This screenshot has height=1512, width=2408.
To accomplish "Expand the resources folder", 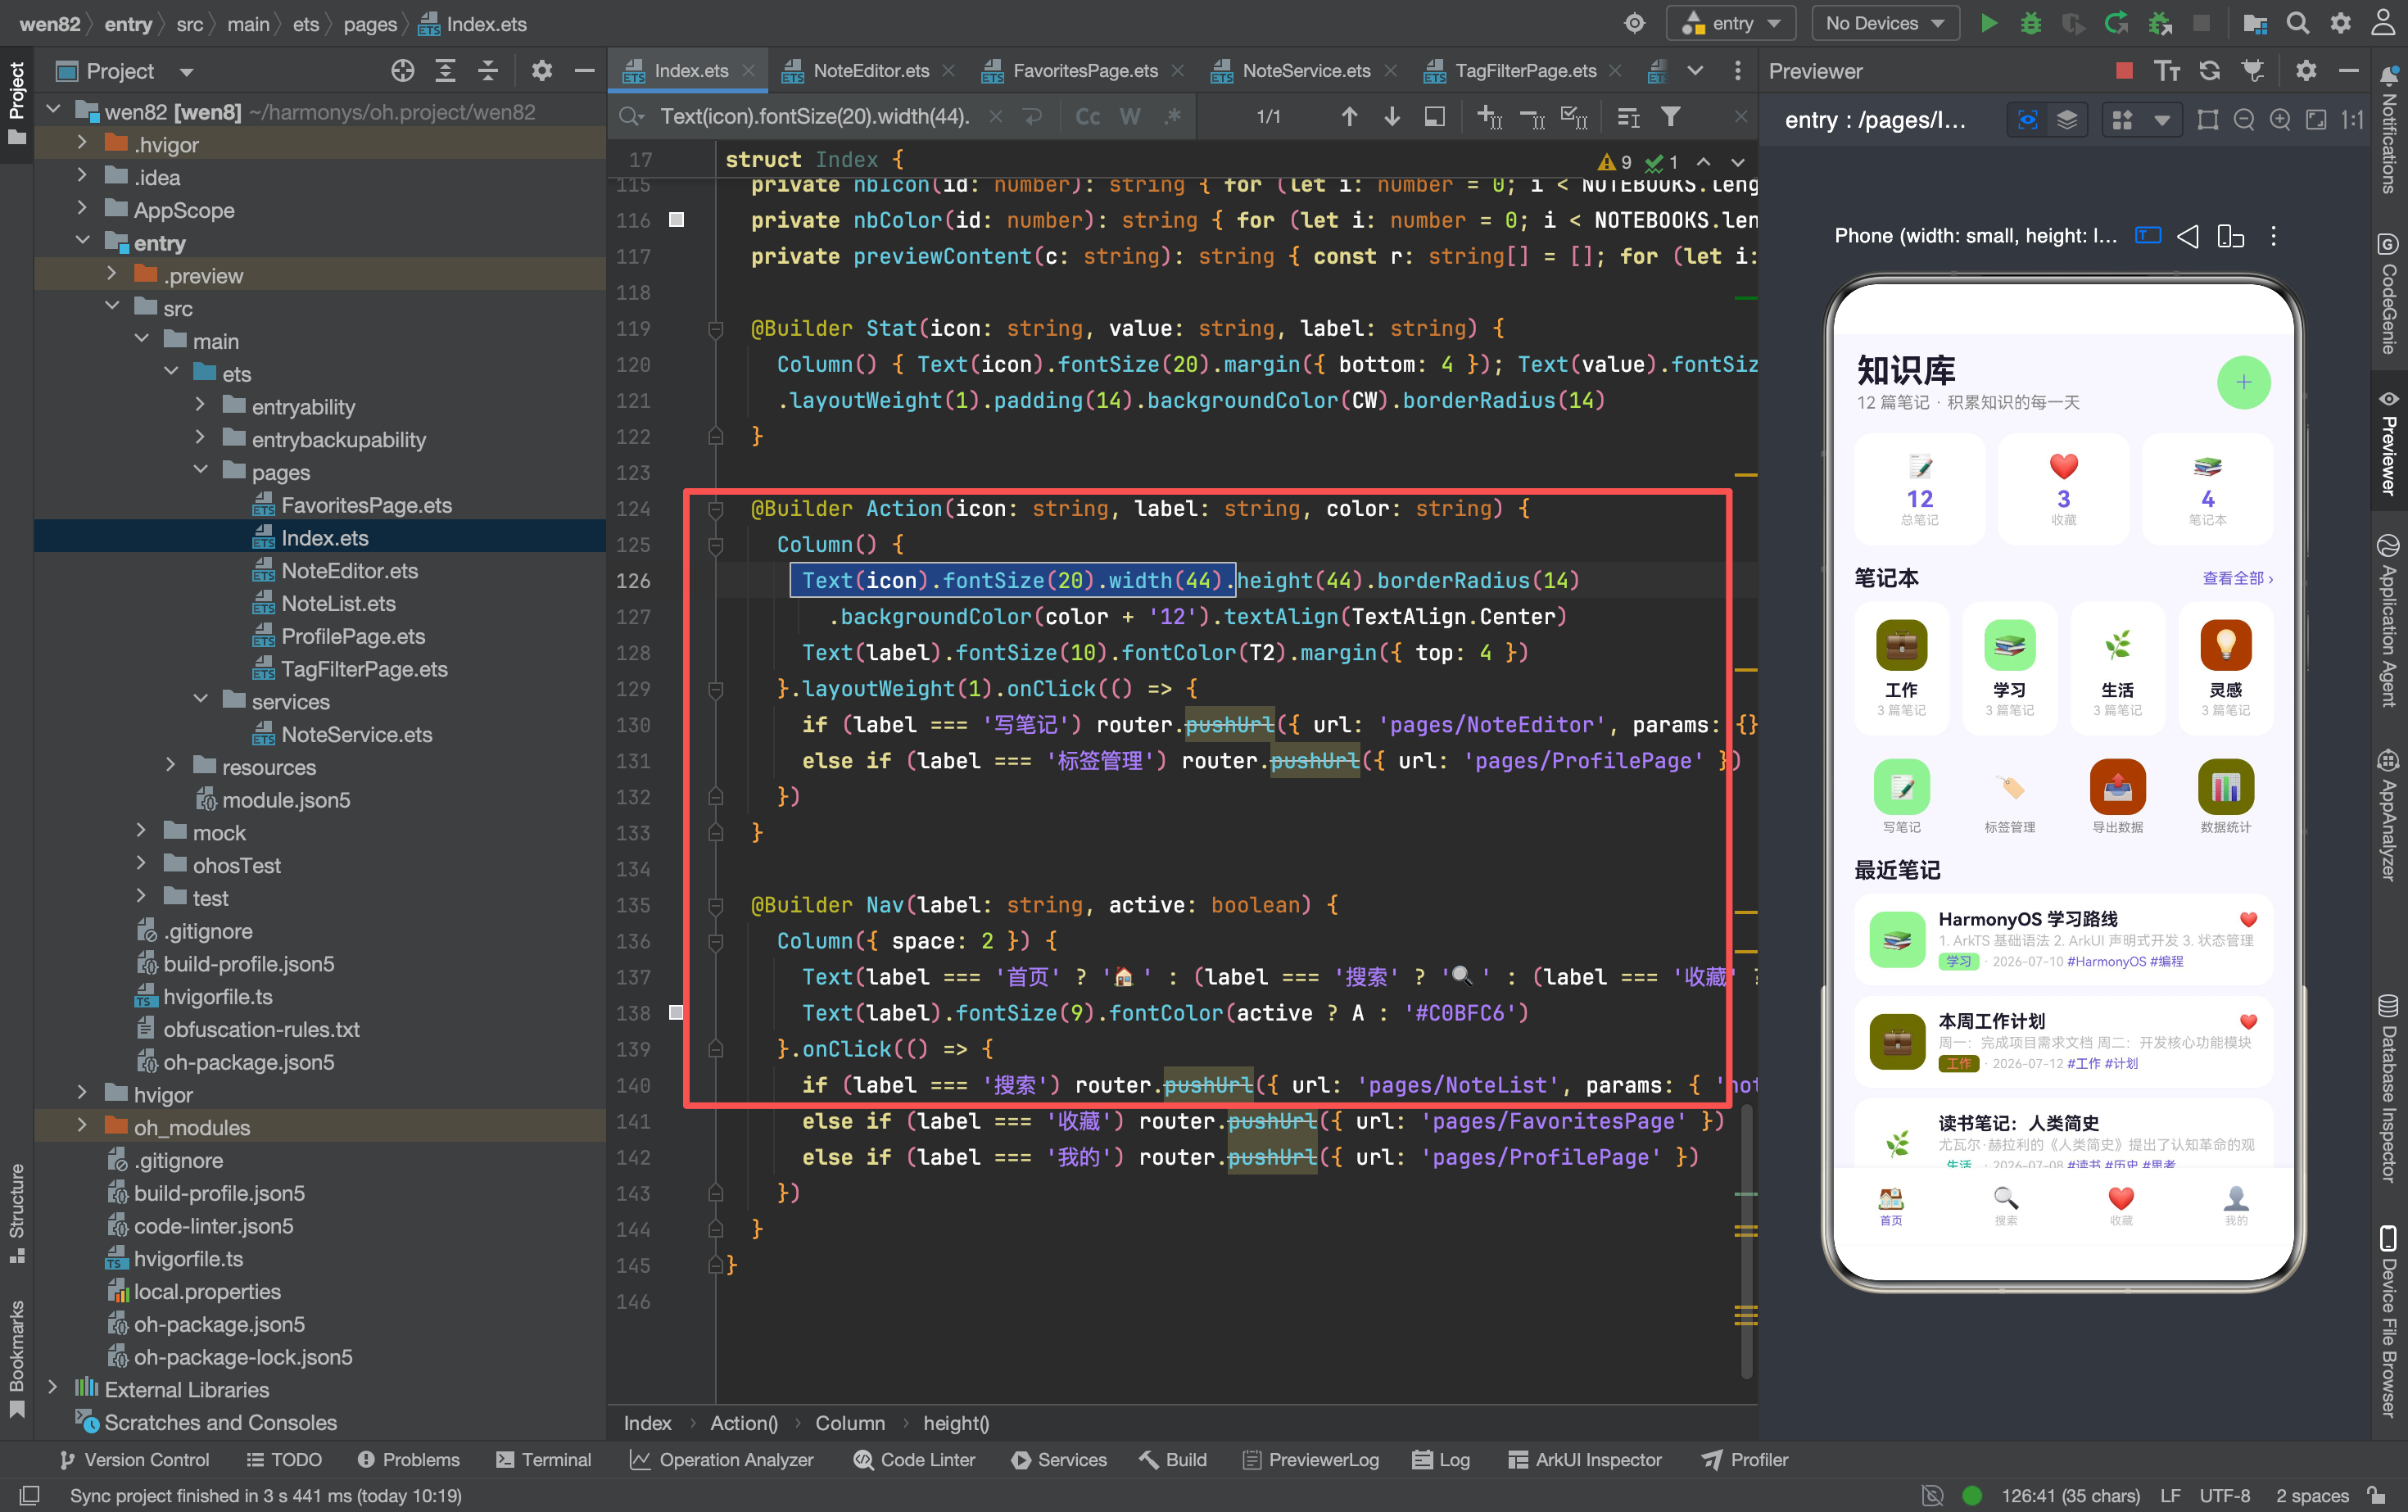I will [x=170, y=766].
